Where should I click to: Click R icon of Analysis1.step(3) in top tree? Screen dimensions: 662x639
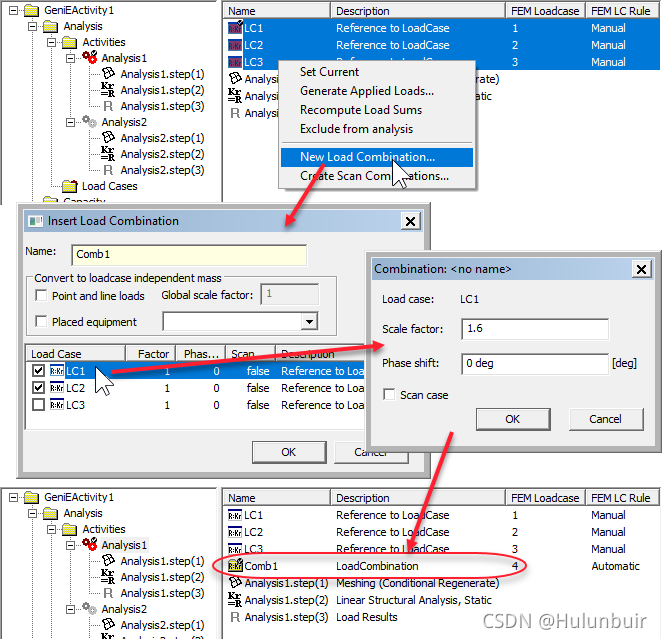(108, 106)
